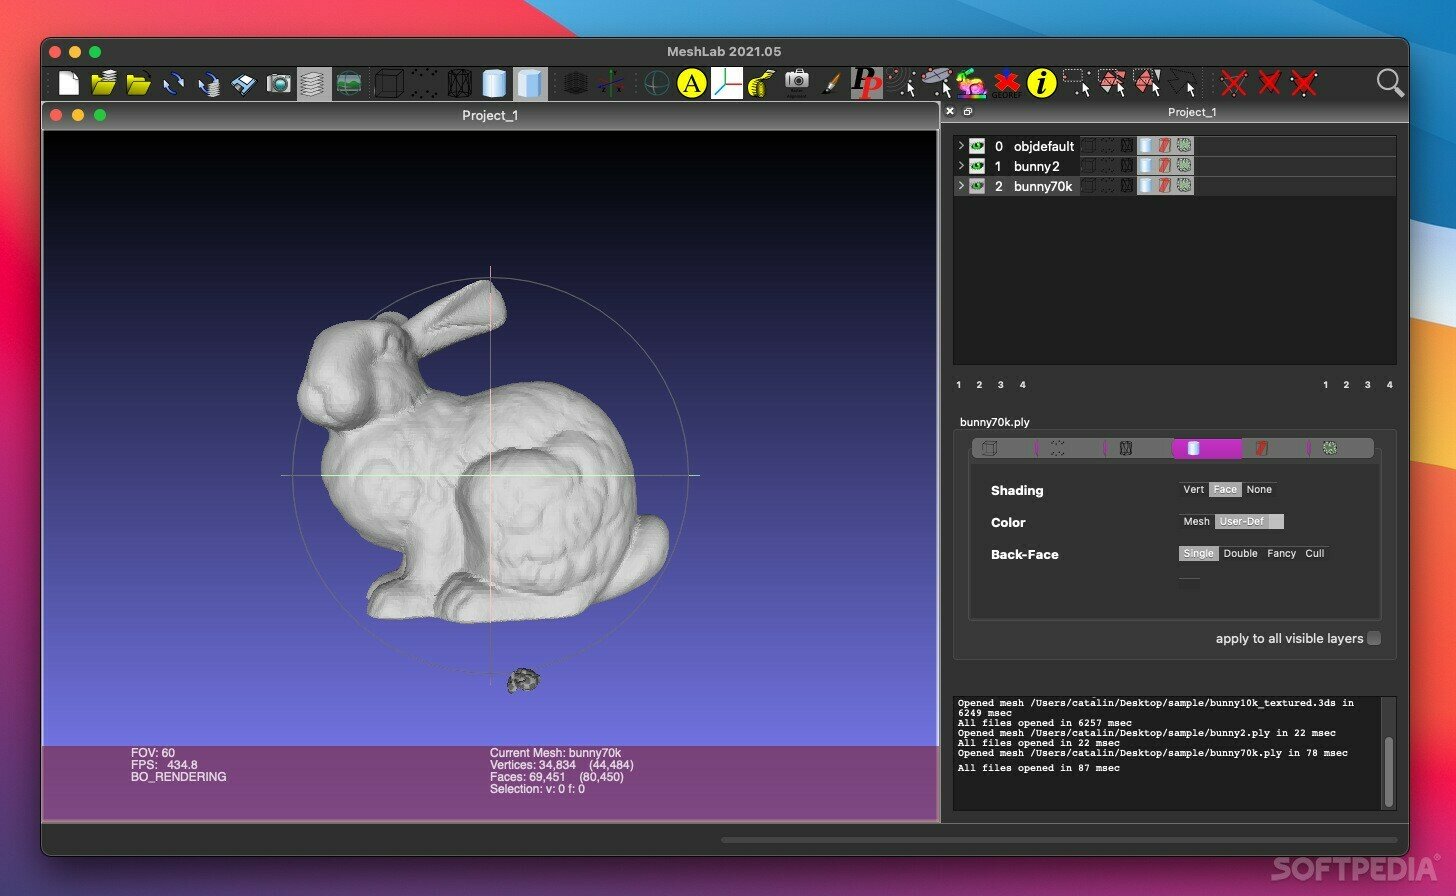The image size is (1456, 896).
Task: Set Shading to Vert
Action: click(1193, 489)
